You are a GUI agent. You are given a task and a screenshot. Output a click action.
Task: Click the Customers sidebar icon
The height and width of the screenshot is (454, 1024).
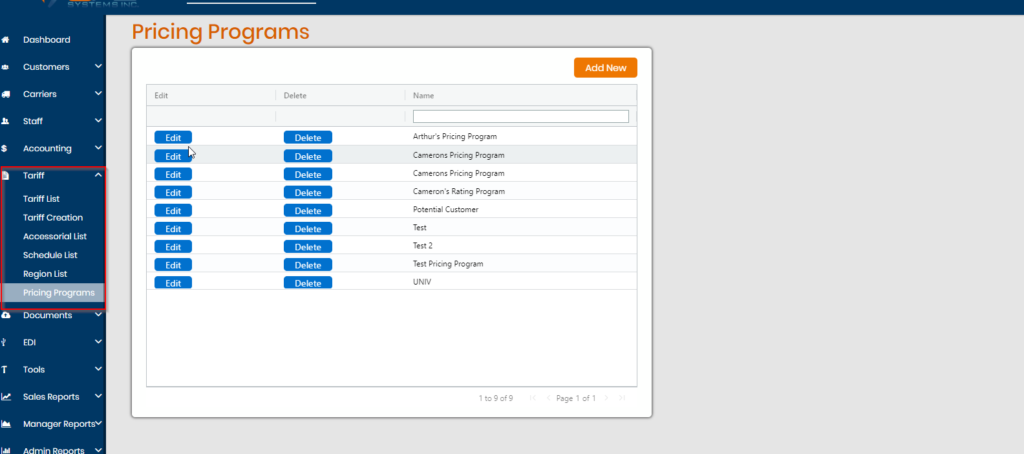(x=5, y=67)
